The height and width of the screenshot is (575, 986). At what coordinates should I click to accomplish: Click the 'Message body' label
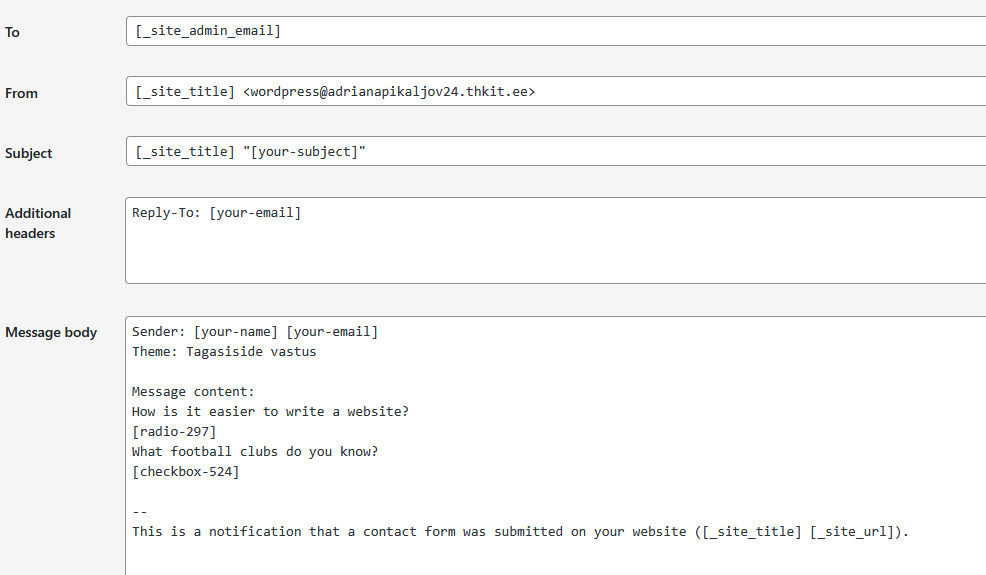[x=51, y=332]
